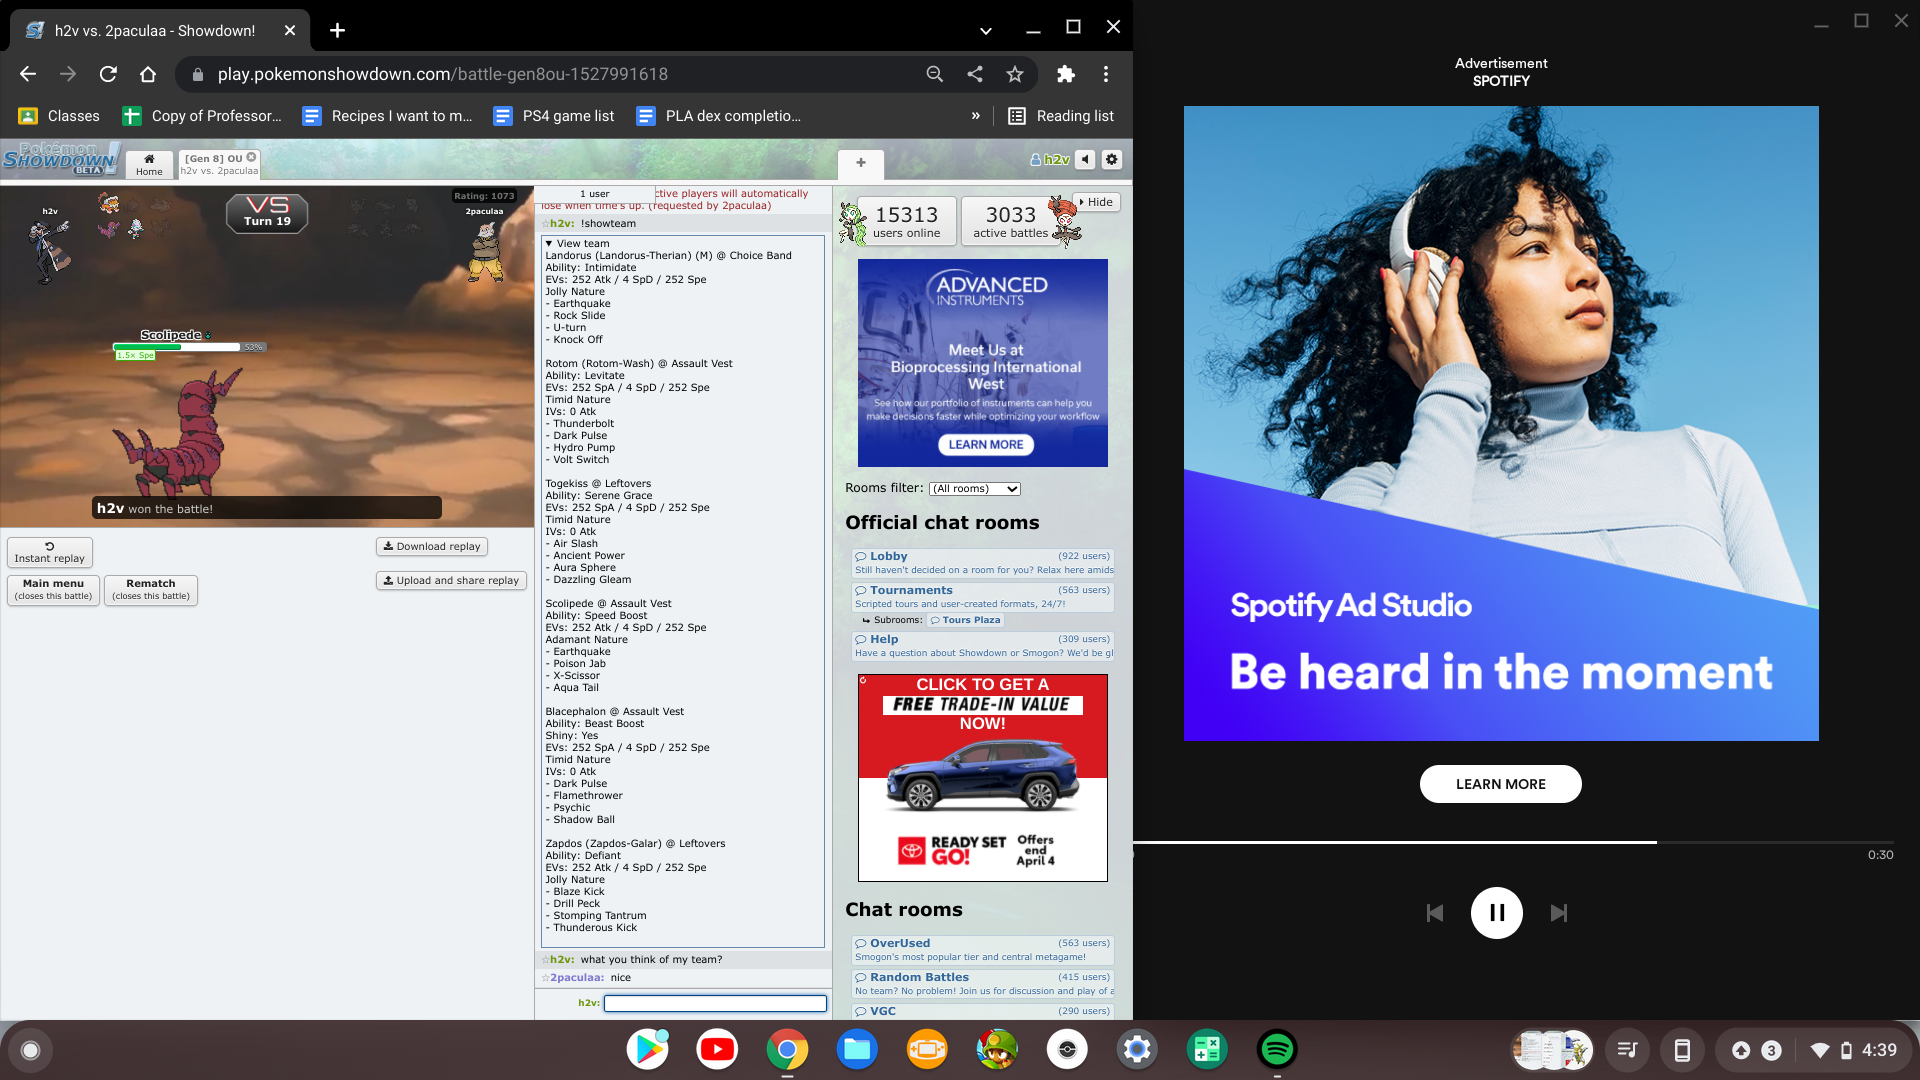Click the Scolipede sprite on the battlefield
The height and width of the screenshot is (1080, 1920).
(x=177, y=433)
